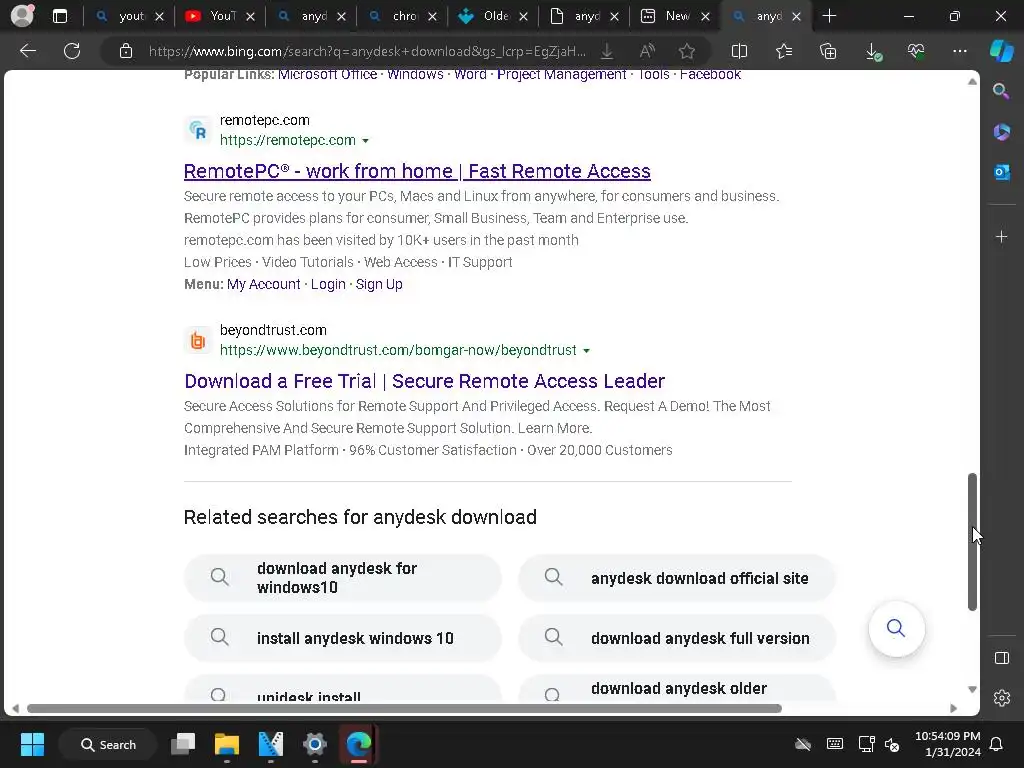Screen dimensions: 1024x768
Task: Click RemotePC Sign Up link
Action: point(379,284)
